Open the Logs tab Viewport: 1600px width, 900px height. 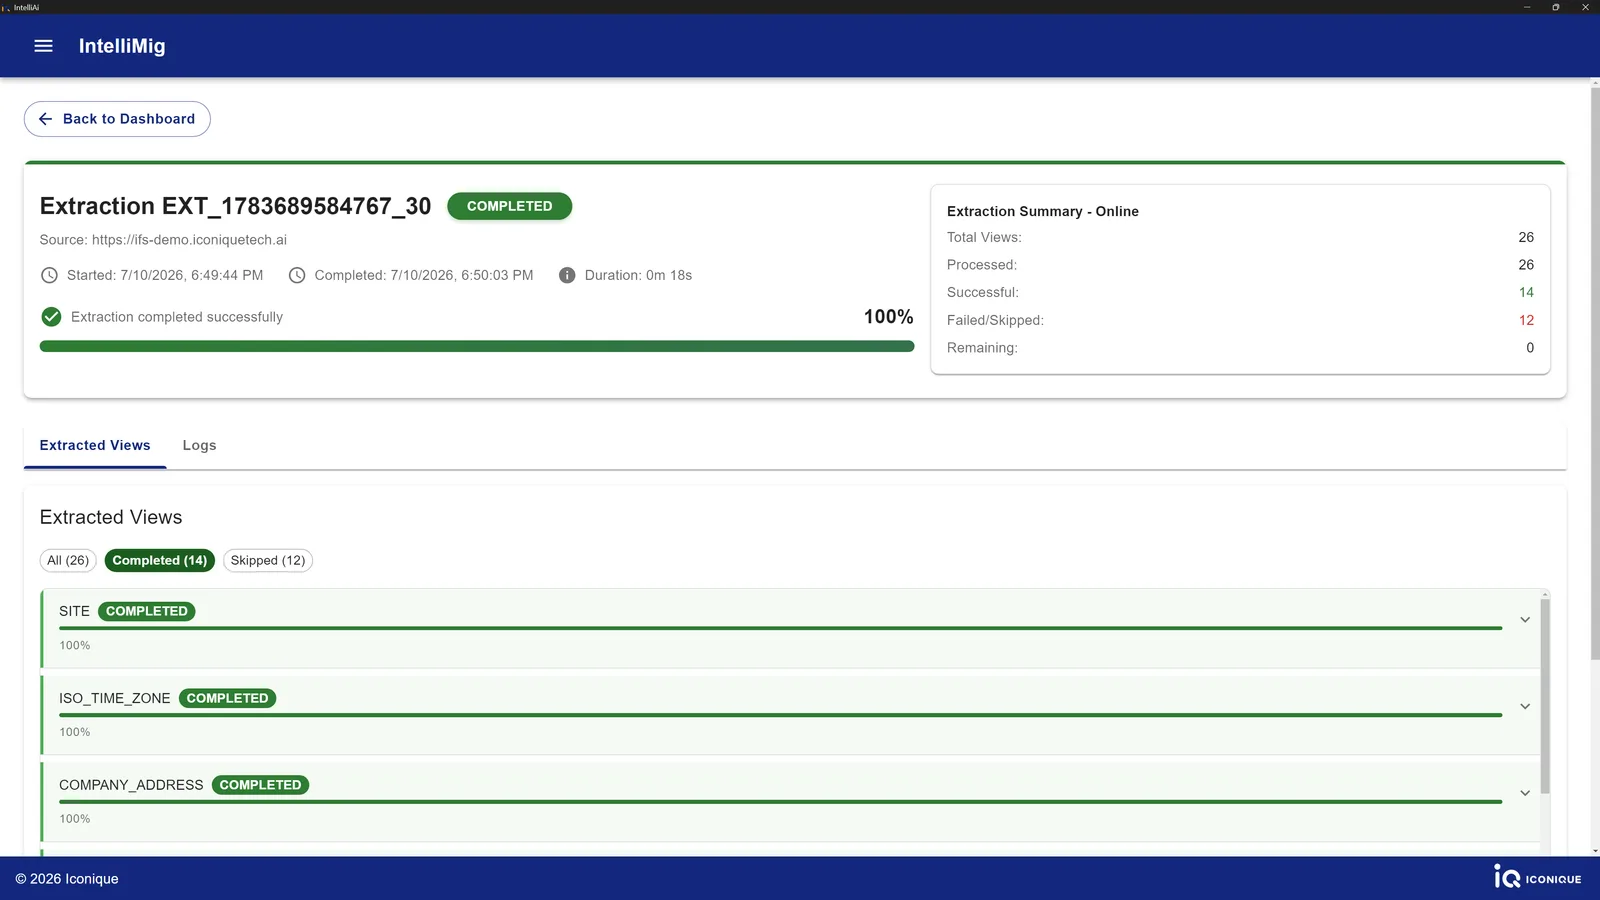pyautogui.click(x=199, y=446)
